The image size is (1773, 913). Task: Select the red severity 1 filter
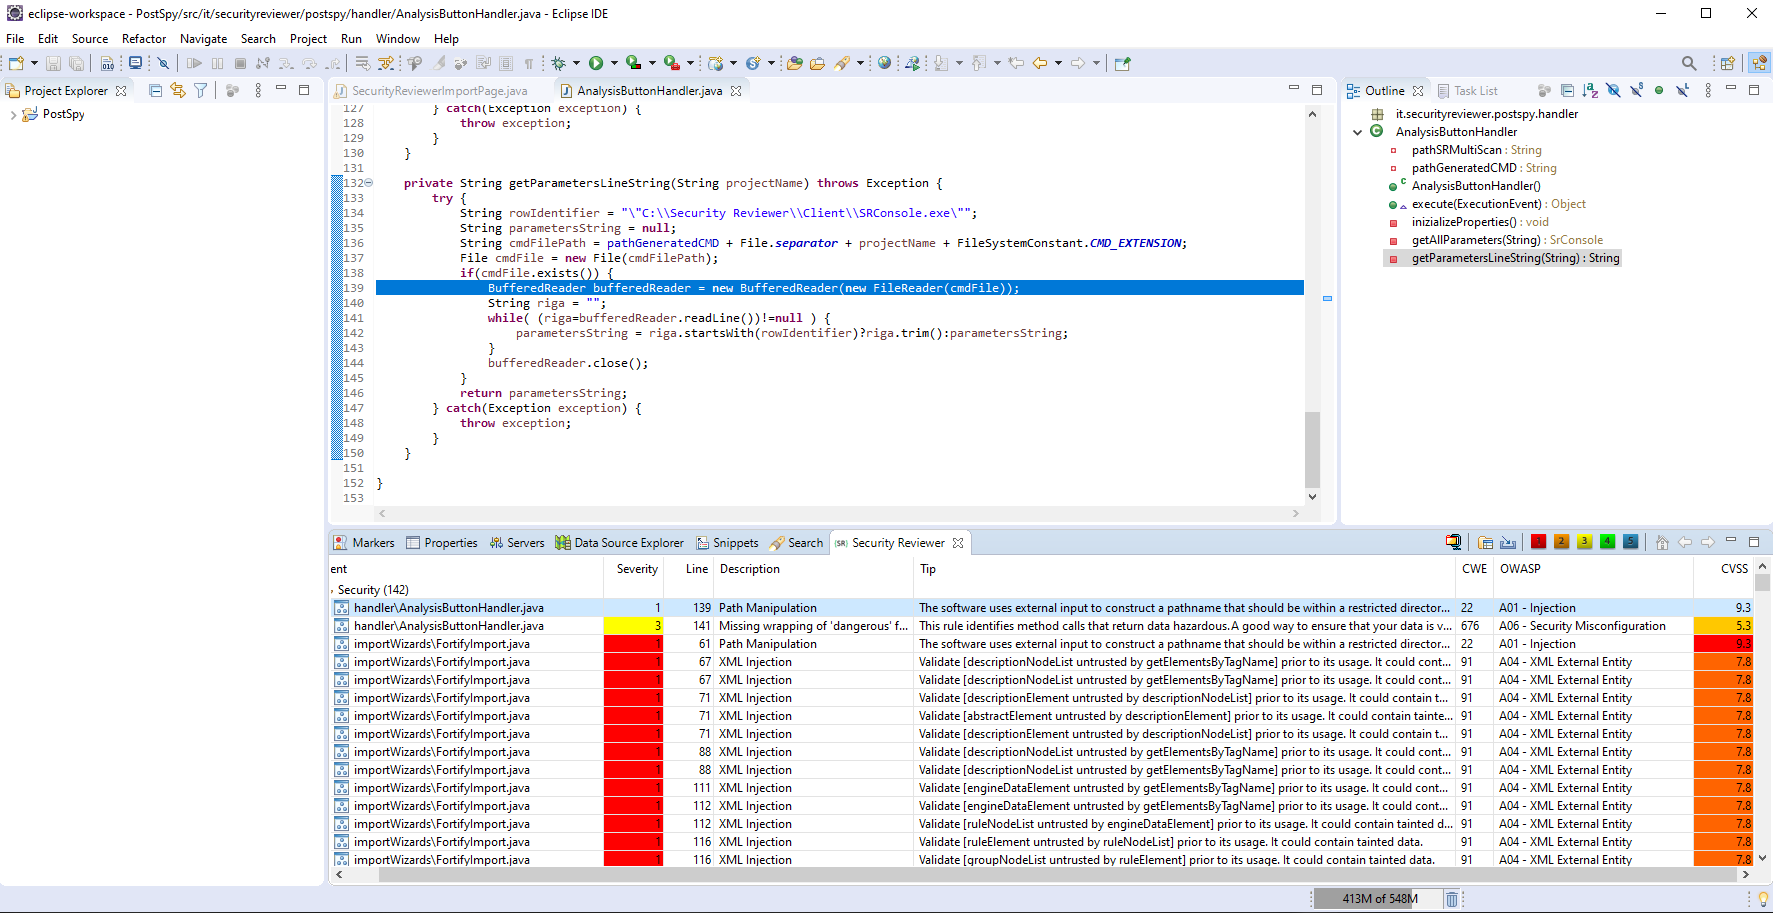coord(1538,541)
